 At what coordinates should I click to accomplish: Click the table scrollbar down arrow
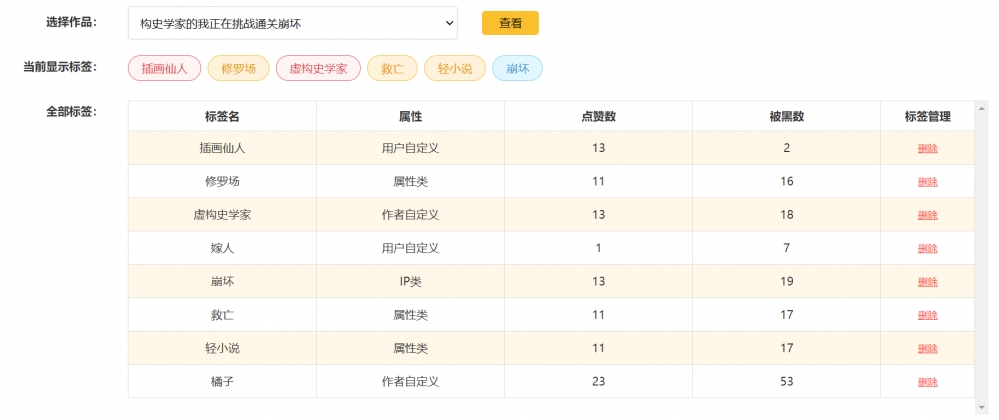(981, 407)
